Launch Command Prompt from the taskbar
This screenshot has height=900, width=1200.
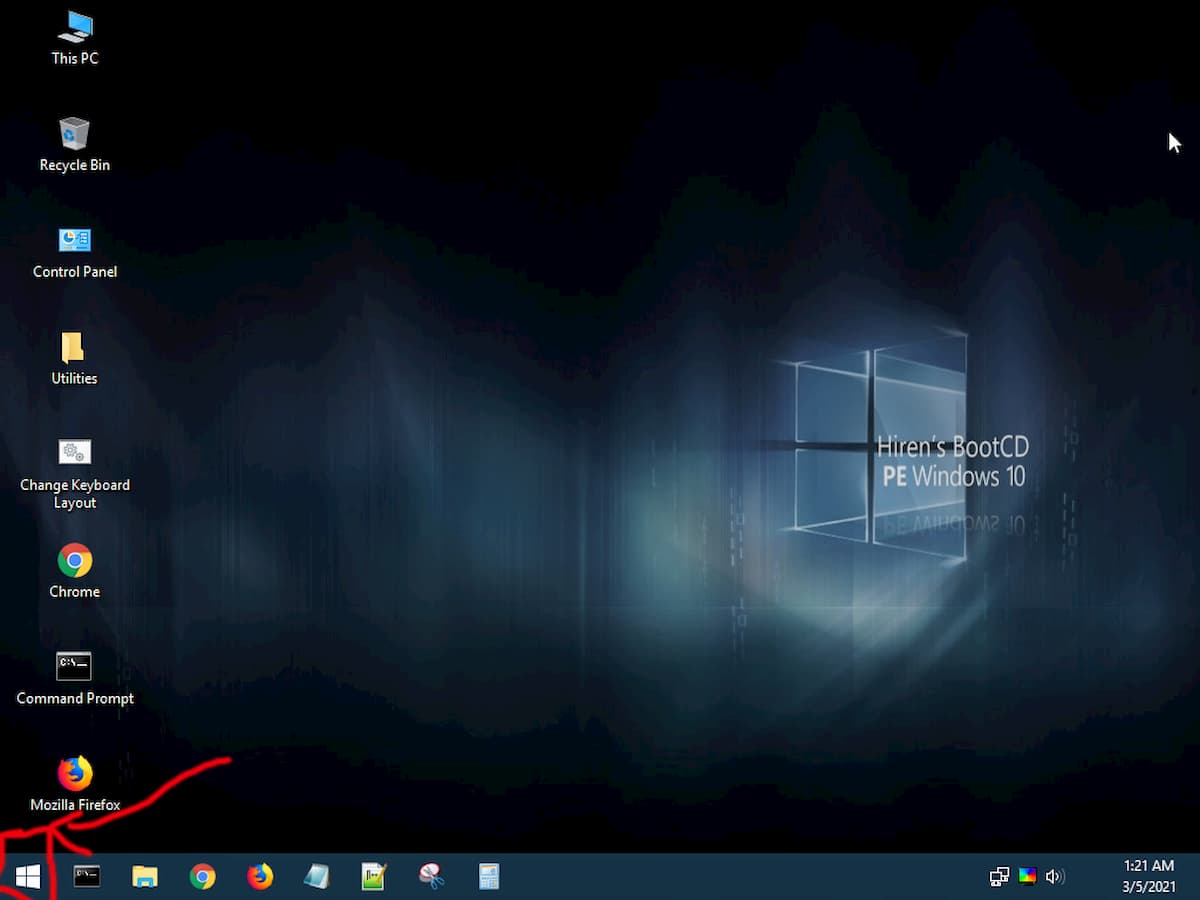click(87, 877)
